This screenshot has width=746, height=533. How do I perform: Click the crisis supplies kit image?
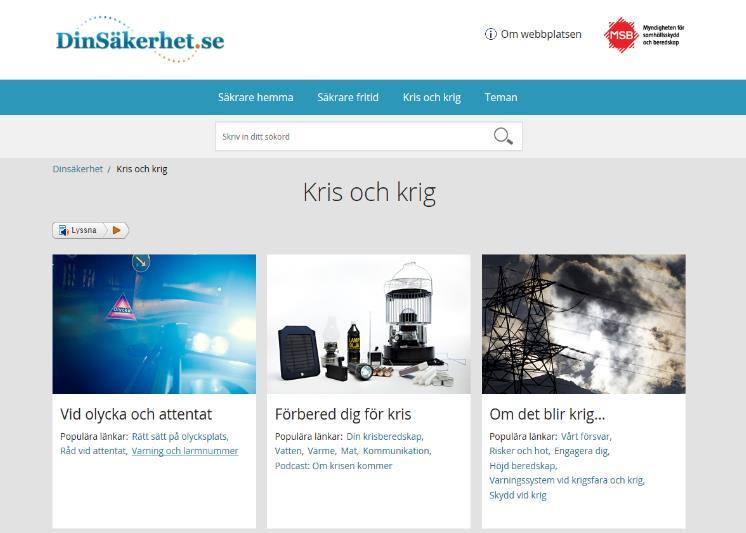[369, 324]
